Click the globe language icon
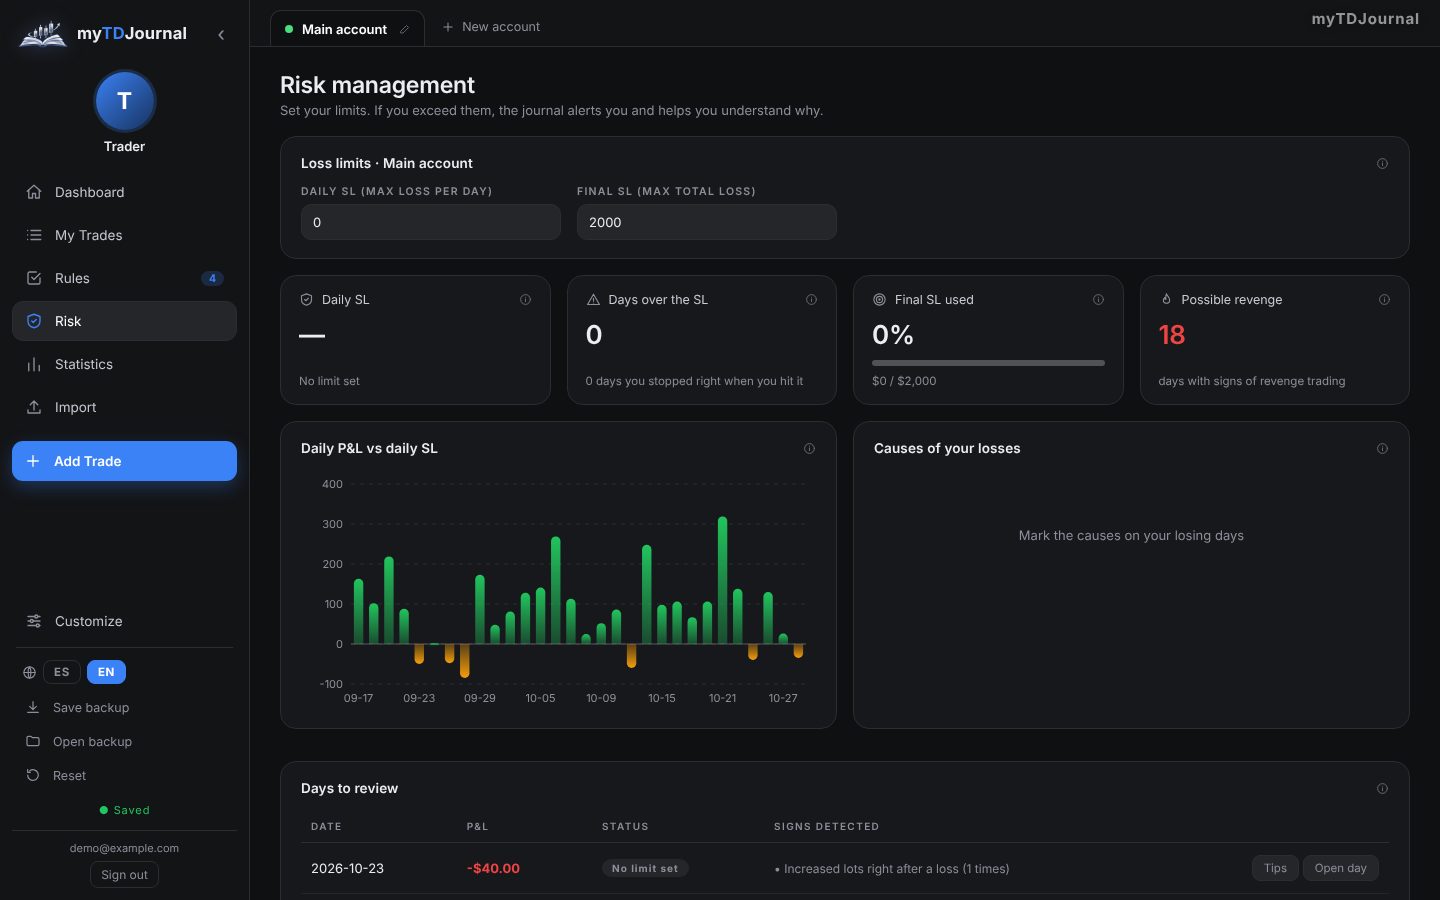The height and width of the screenshot is (900, 1440). point(29,672)
